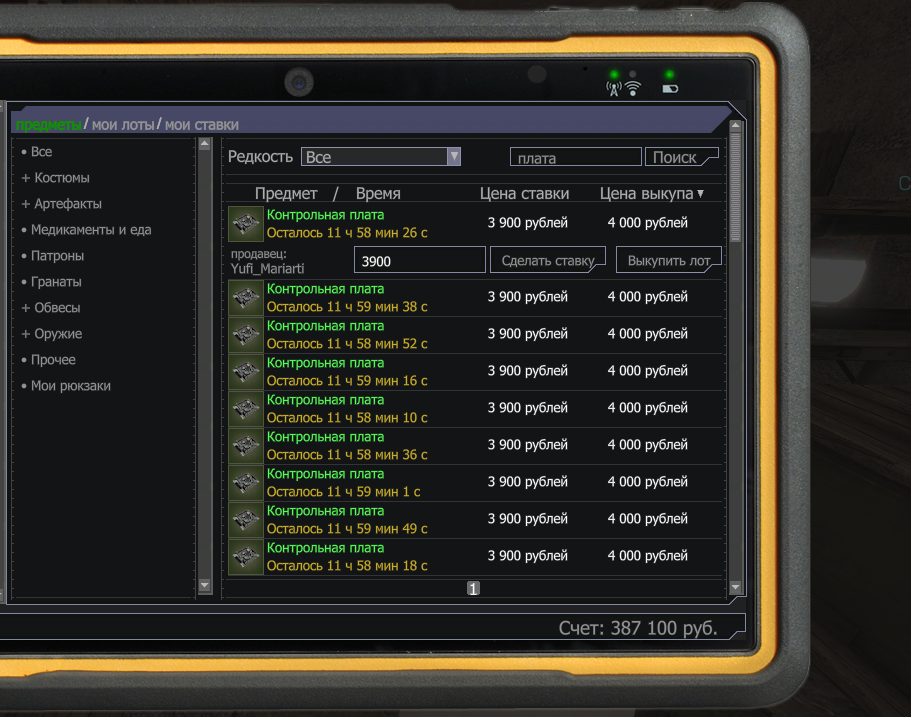Viewport: 911px width, 717px height.
Task: Click the lot list scrollbar thumb
Action: [736, 187]
